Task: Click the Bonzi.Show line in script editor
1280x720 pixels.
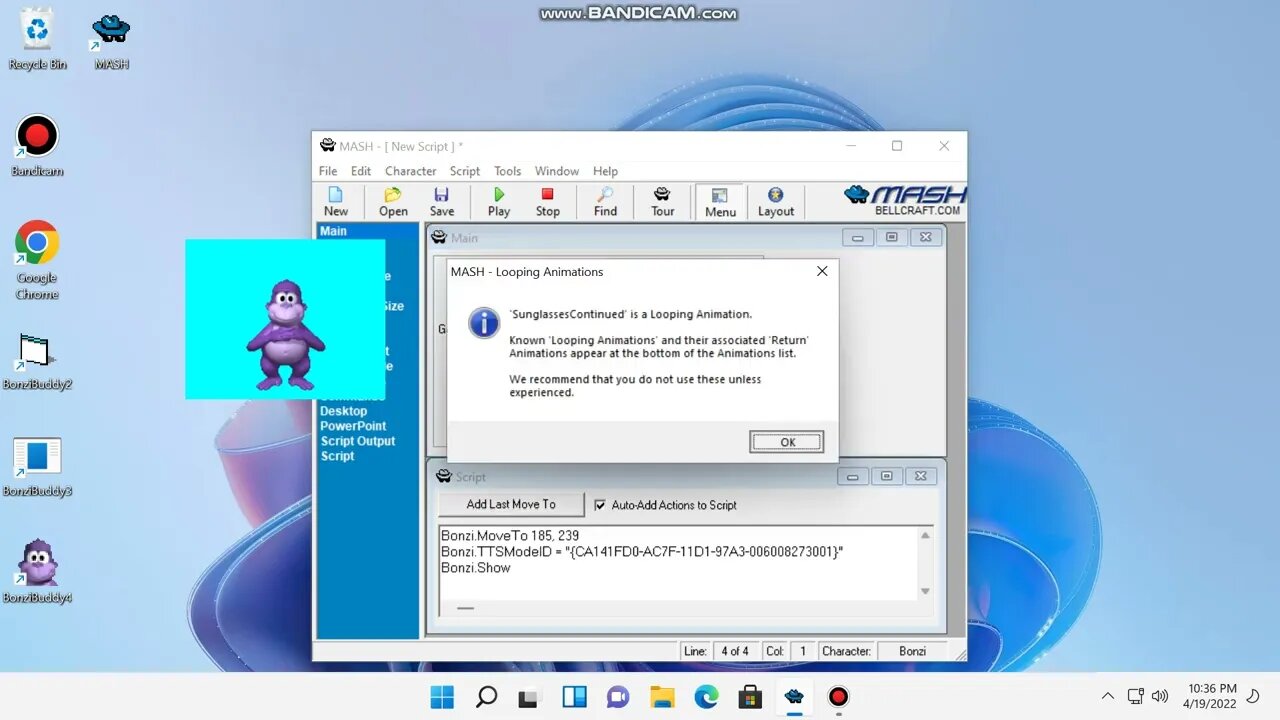Action: point(476,568)
